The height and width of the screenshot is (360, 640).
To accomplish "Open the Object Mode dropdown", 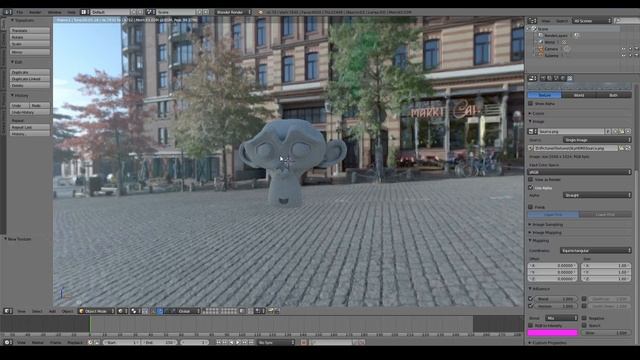I will click(x=97, y=311).
